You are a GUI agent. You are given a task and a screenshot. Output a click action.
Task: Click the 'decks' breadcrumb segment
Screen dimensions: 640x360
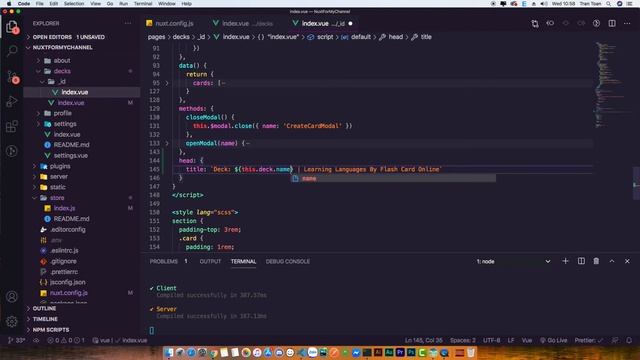[181, 37]
